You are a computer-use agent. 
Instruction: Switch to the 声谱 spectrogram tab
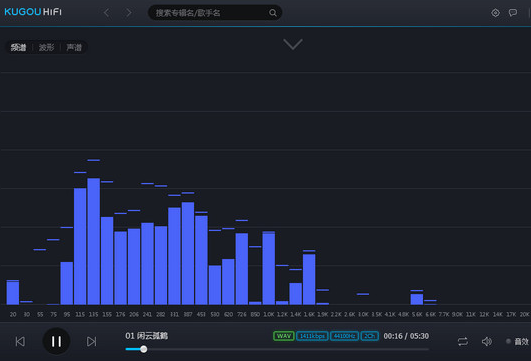pos(74,47)
